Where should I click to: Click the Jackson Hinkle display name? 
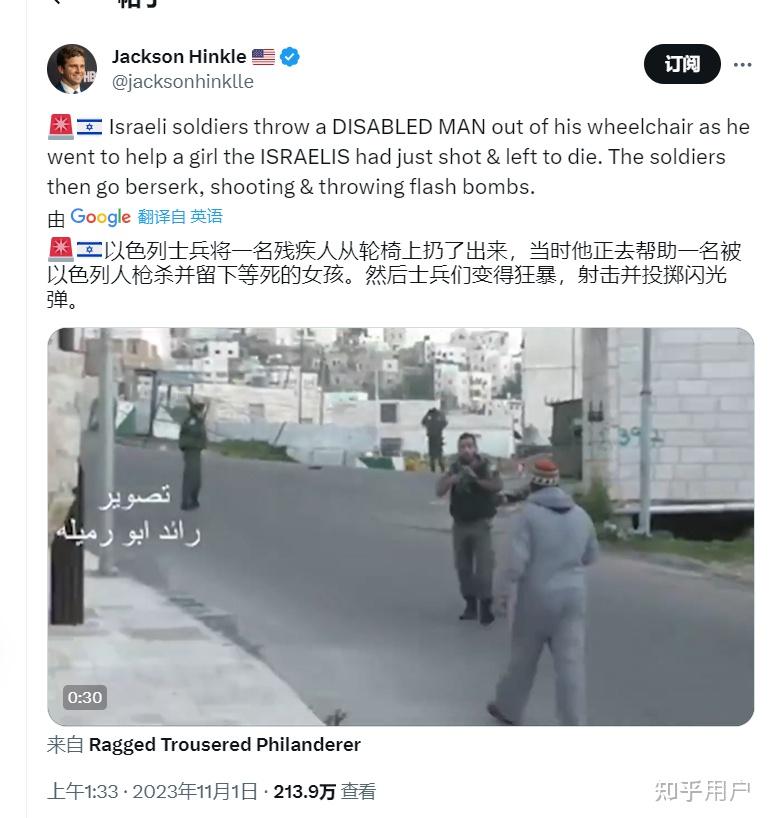(179, 56)
